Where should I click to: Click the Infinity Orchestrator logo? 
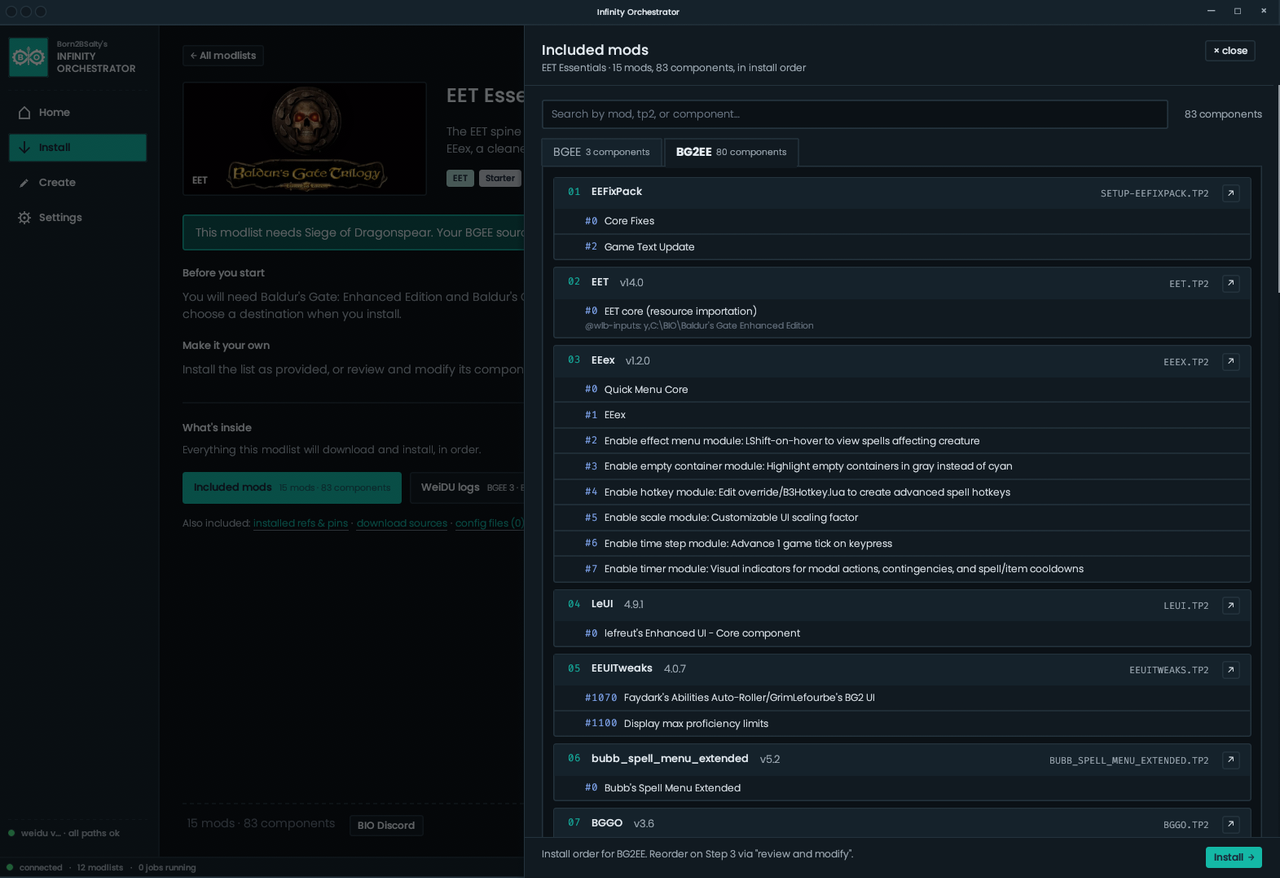pos(28,57)
